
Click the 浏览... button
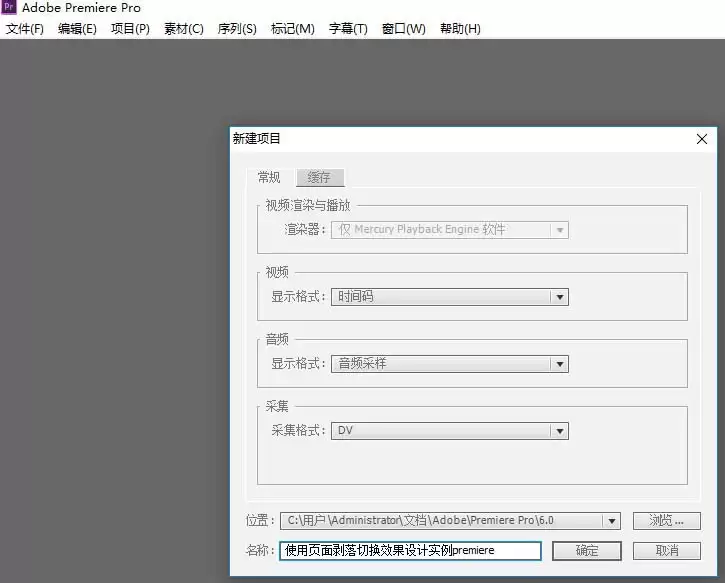[666, 521]
